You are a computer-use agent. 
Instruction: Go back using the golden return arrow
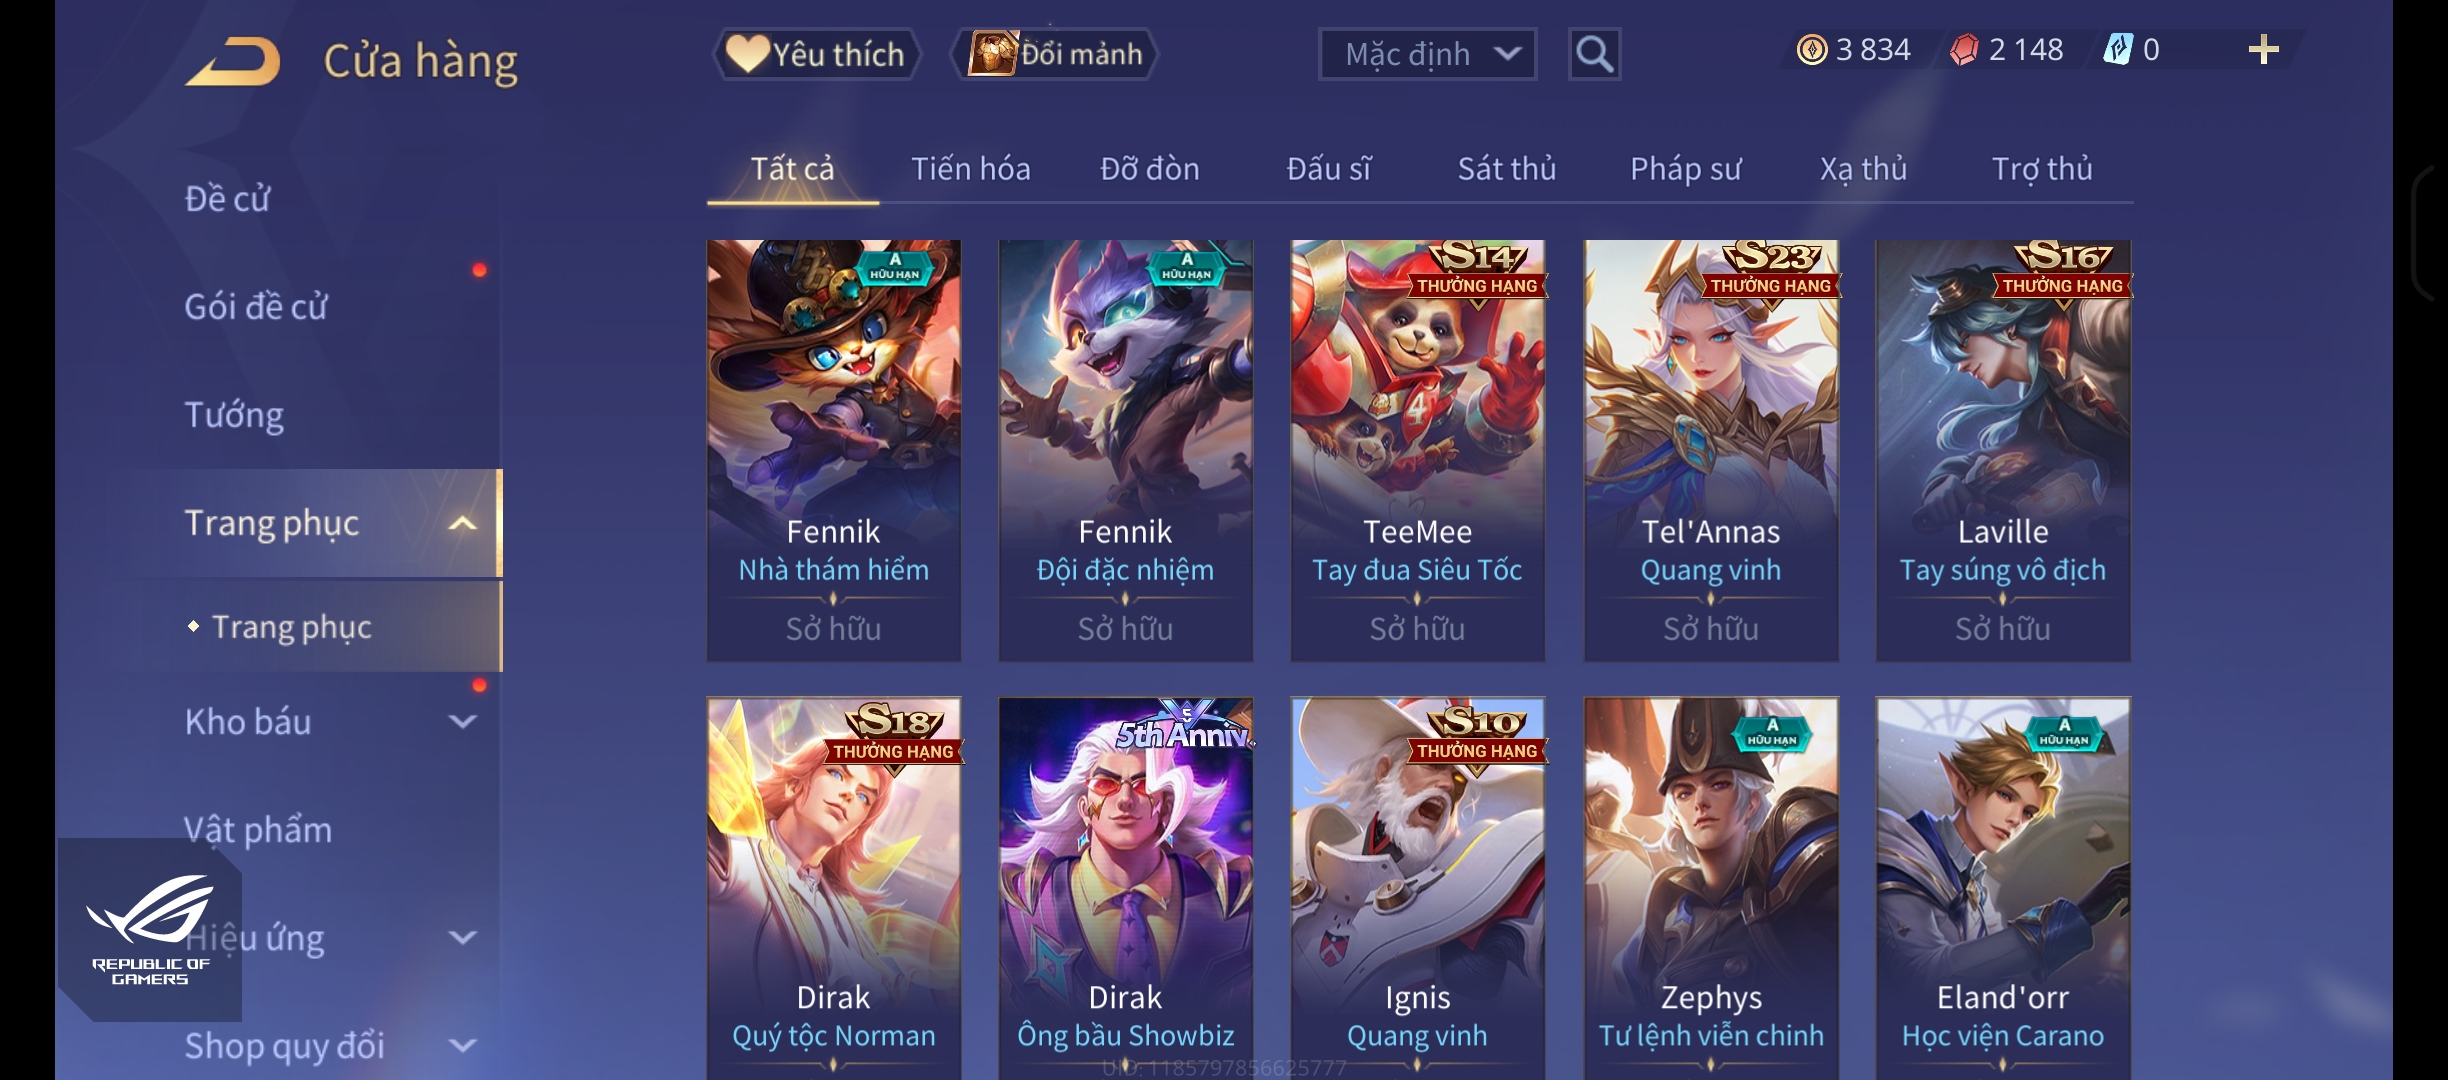click(x=233, y=61)
